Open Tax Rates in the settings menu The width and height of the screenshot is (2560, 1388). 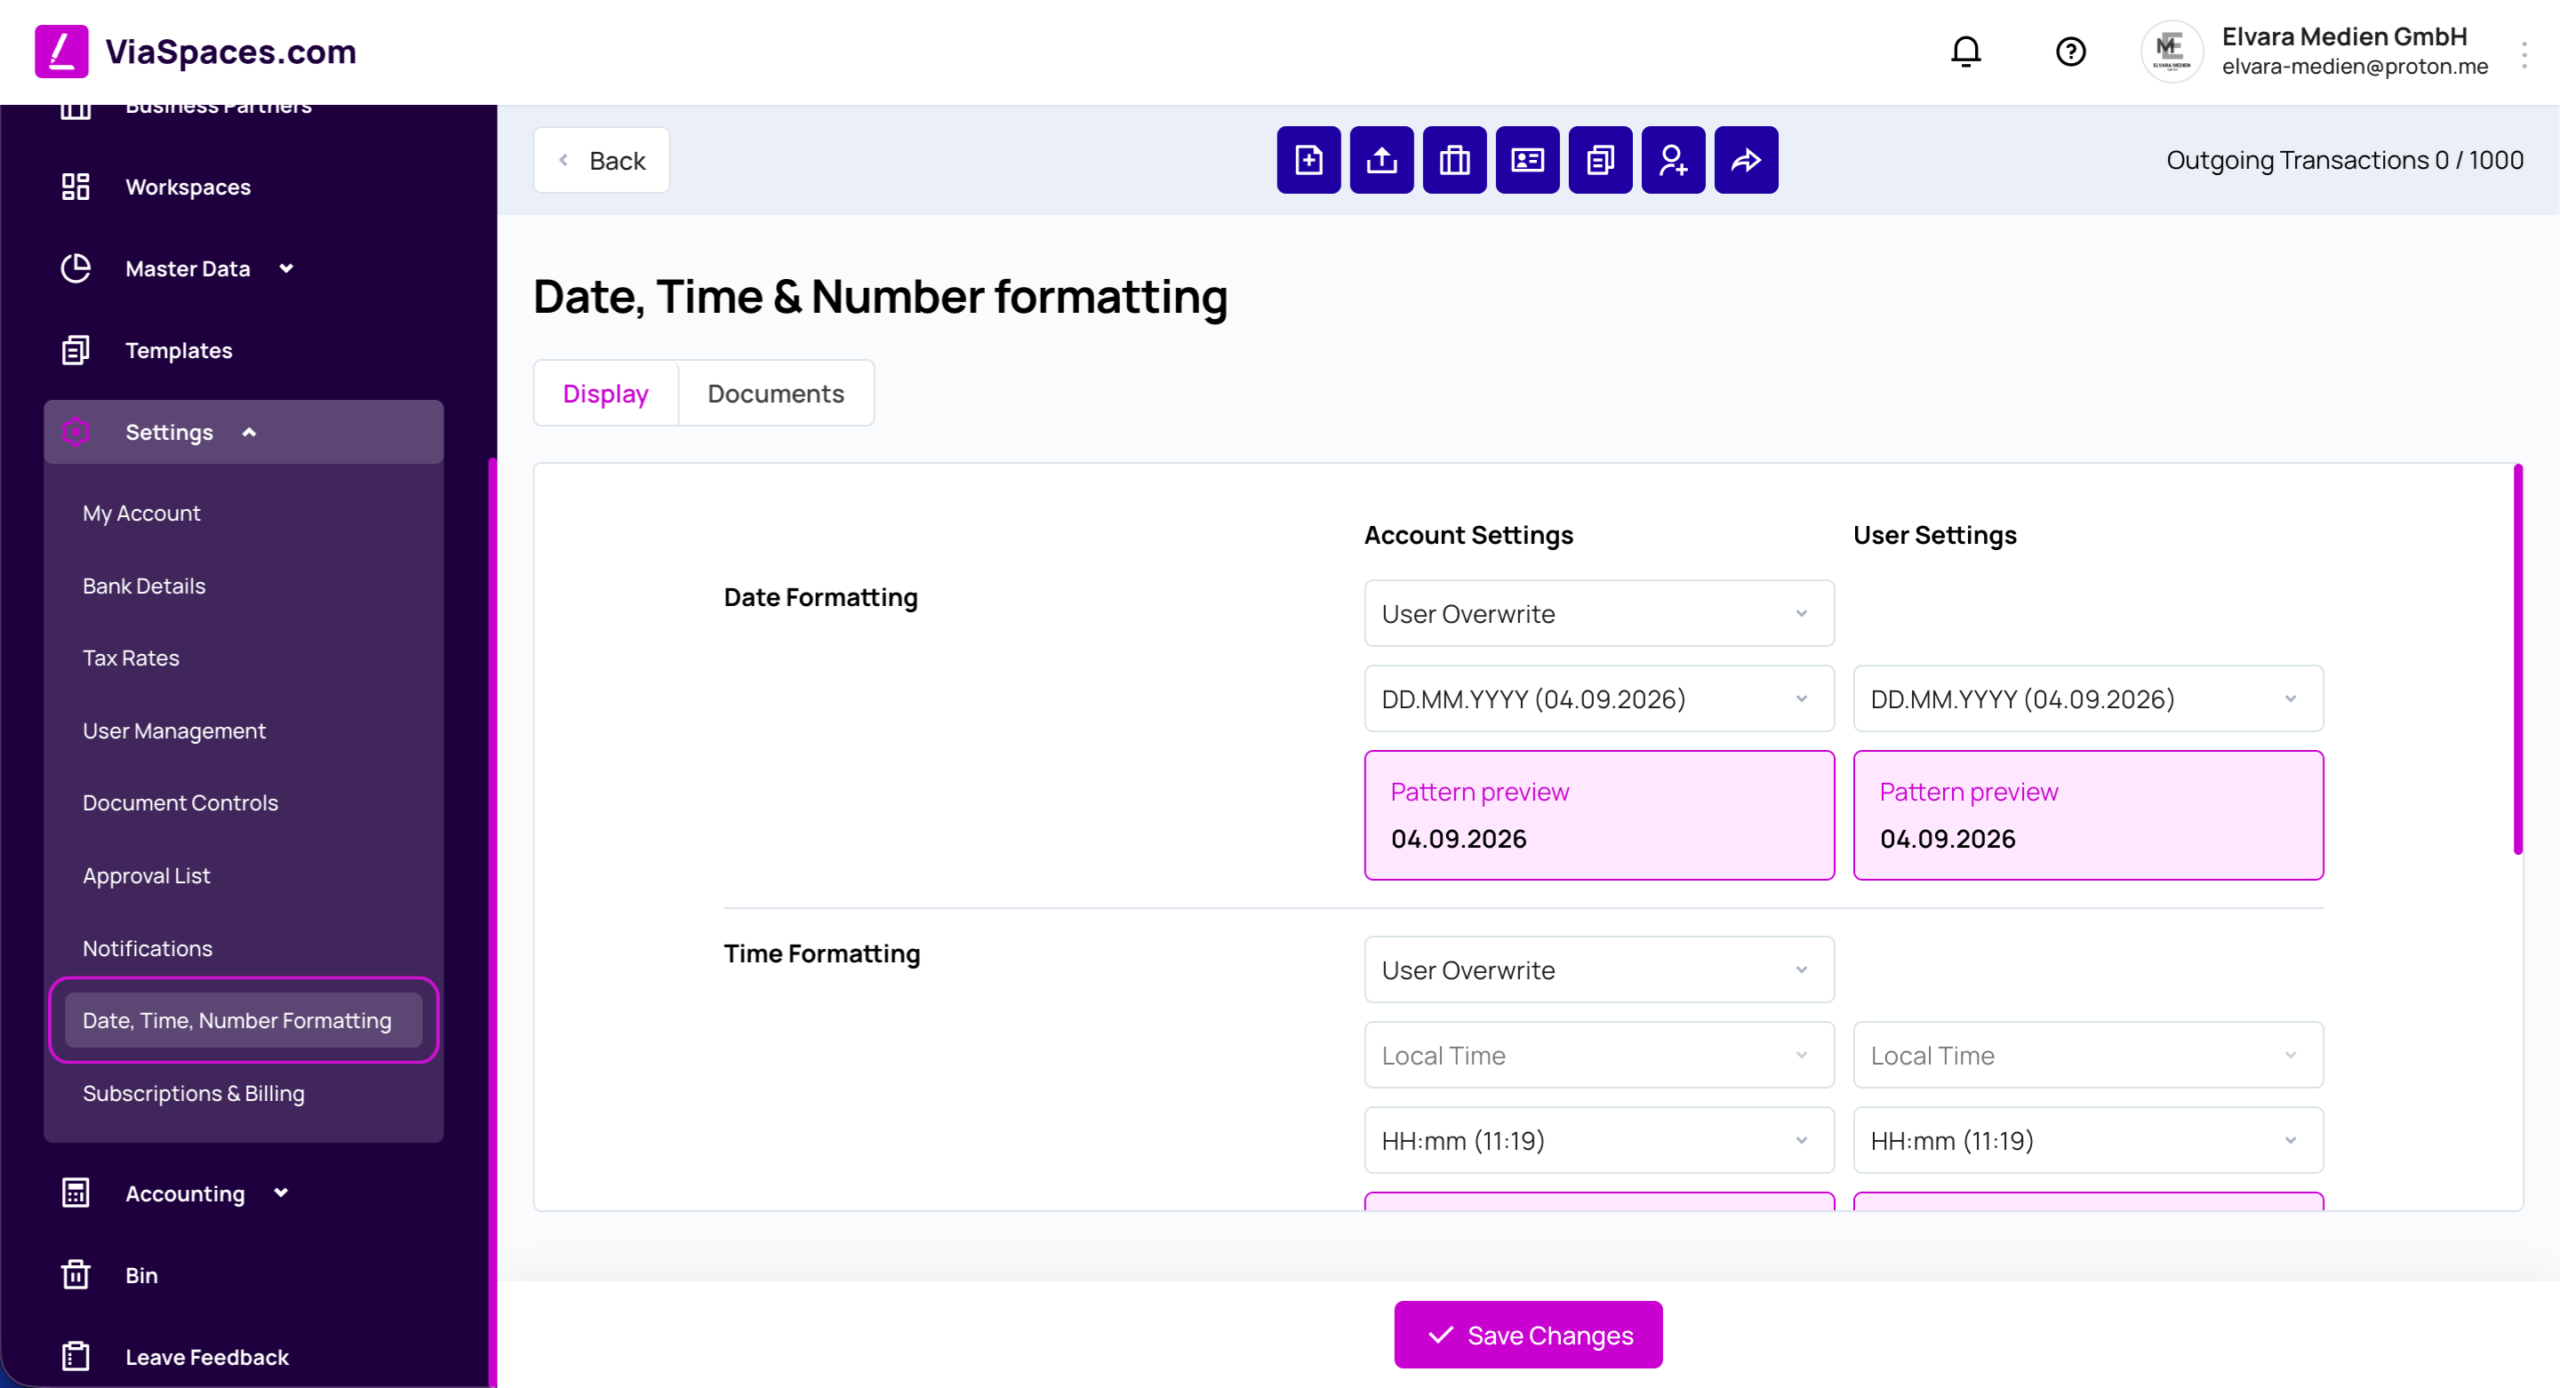[131, 658]
